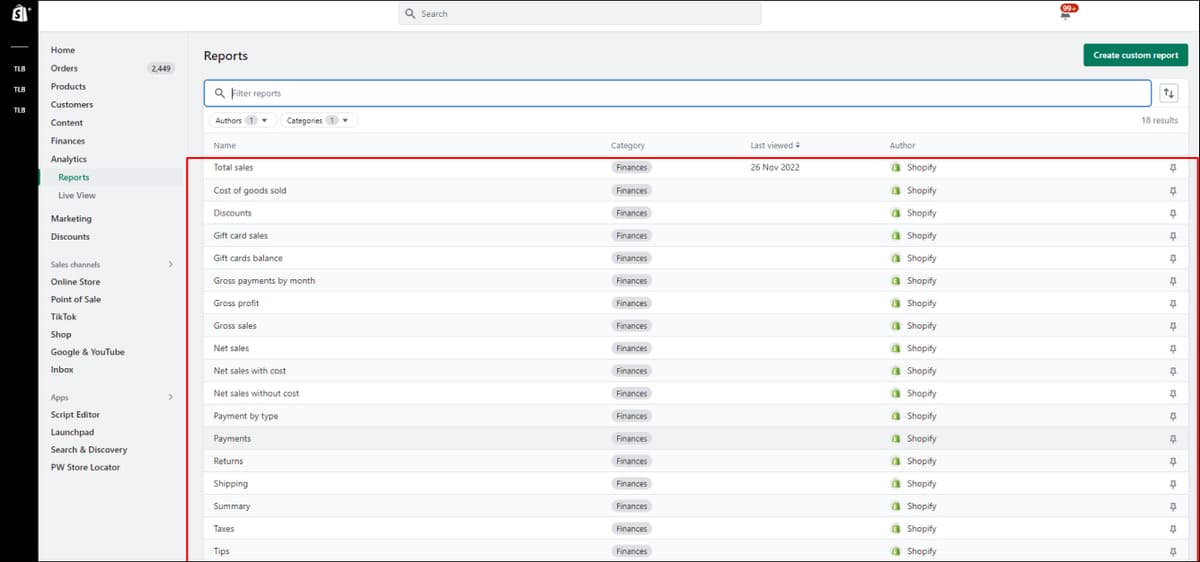Pin the Gross sales report

pyautogui.click(x=1173, y=326)
